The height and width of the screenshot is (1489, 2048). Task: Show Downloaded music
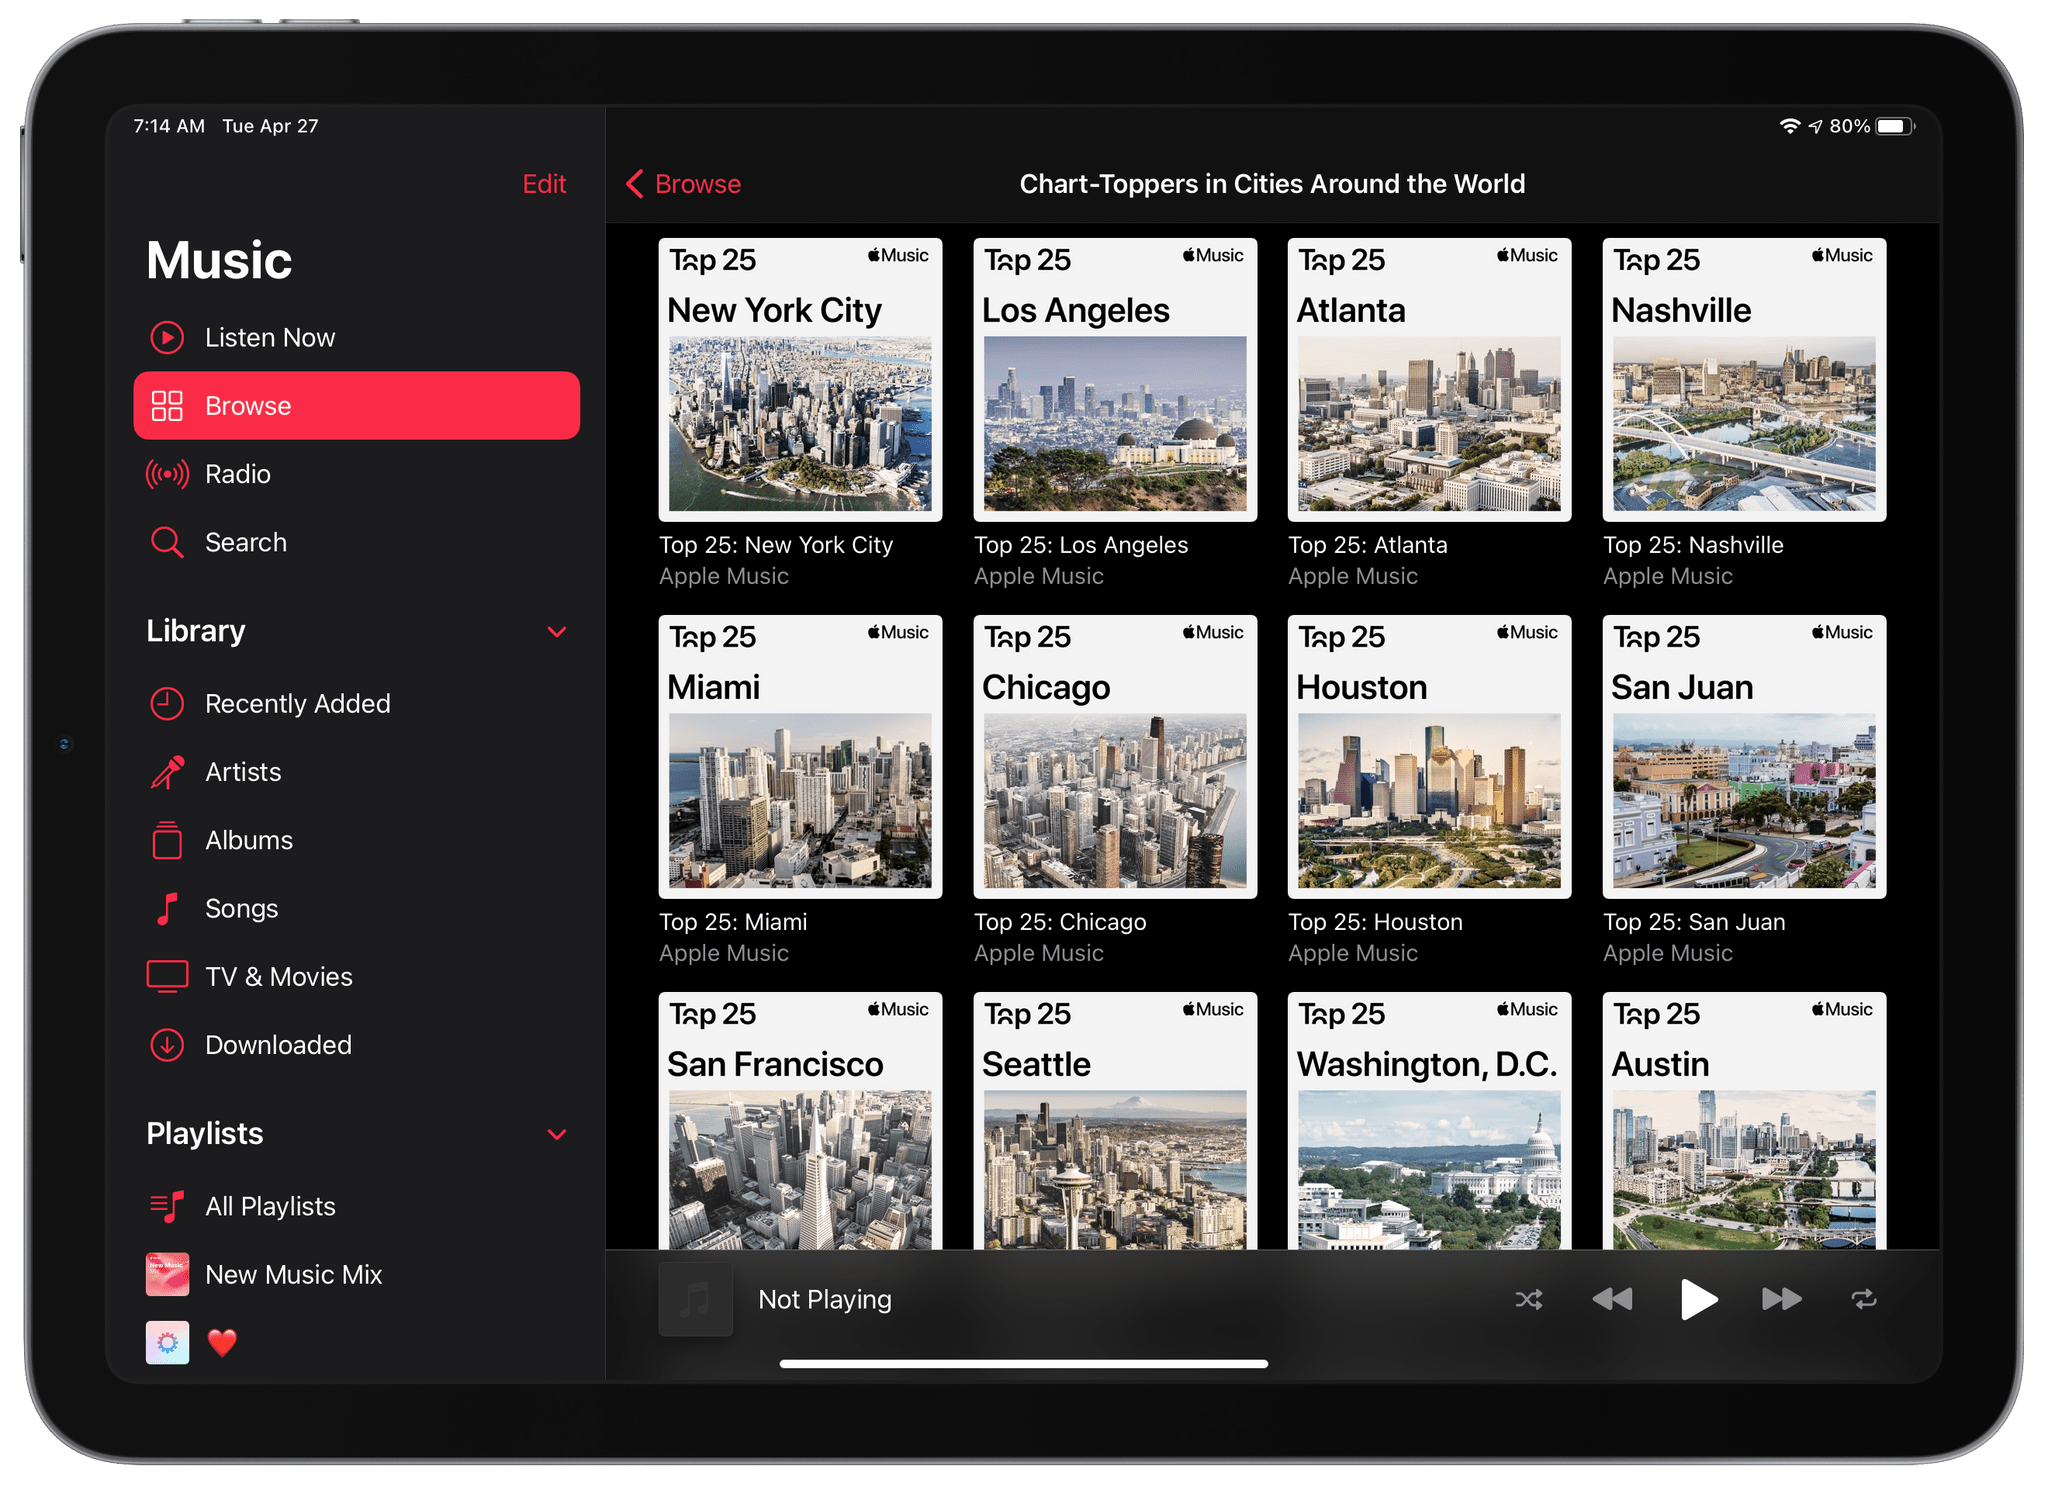point(357,1045)
